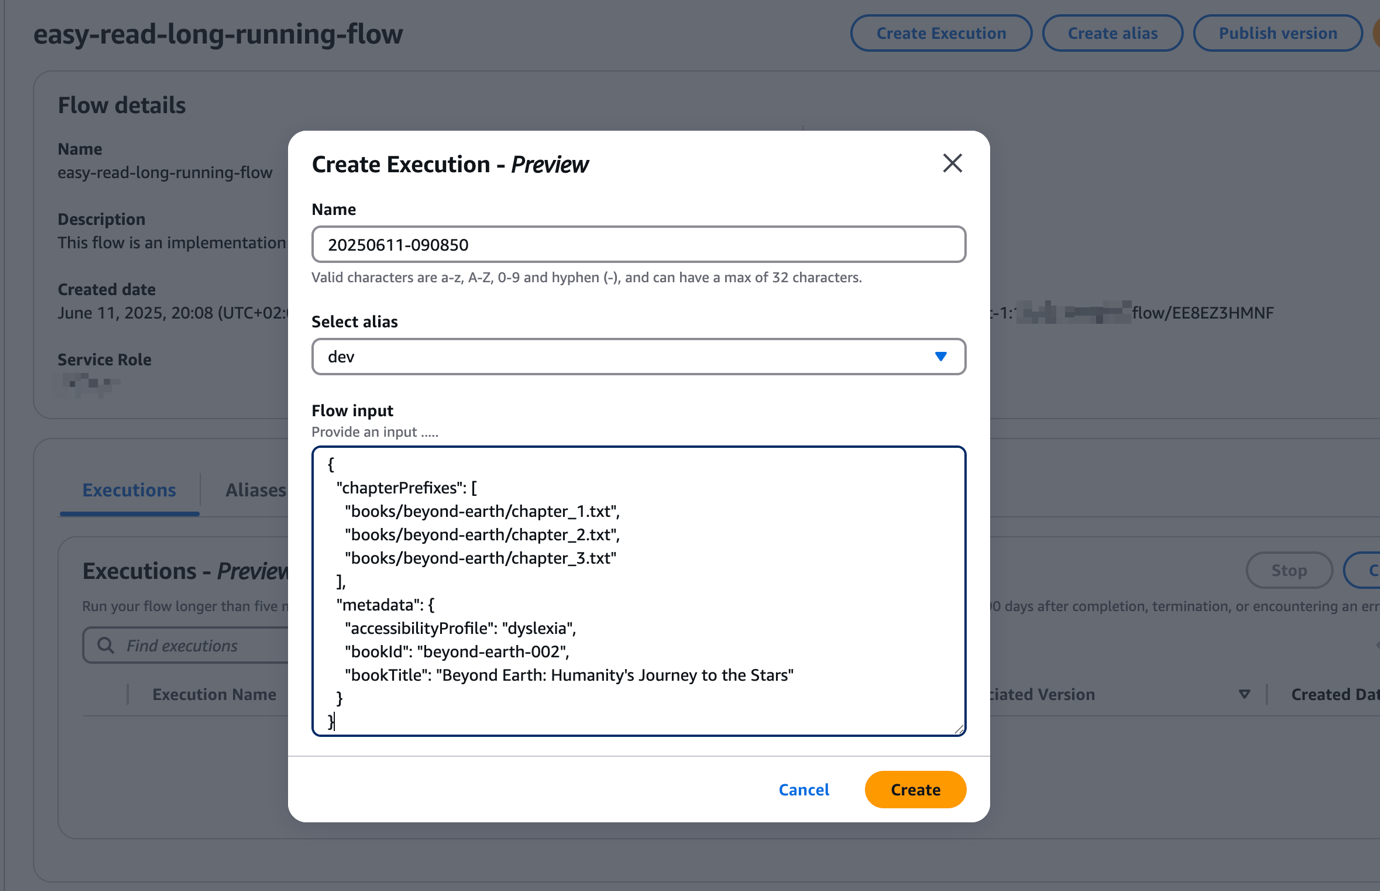Click the Create Execution button
This screenshot has height=891, width=1380.
(x=940, y=33)
